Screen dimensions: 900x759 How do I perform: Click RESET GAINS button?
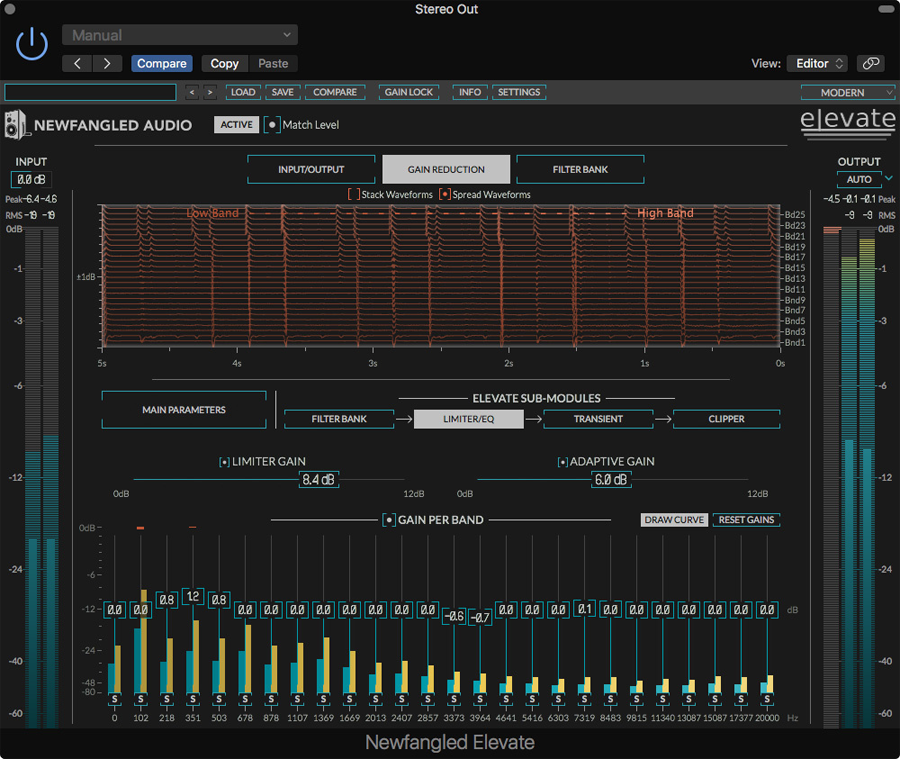click(746, 520)
